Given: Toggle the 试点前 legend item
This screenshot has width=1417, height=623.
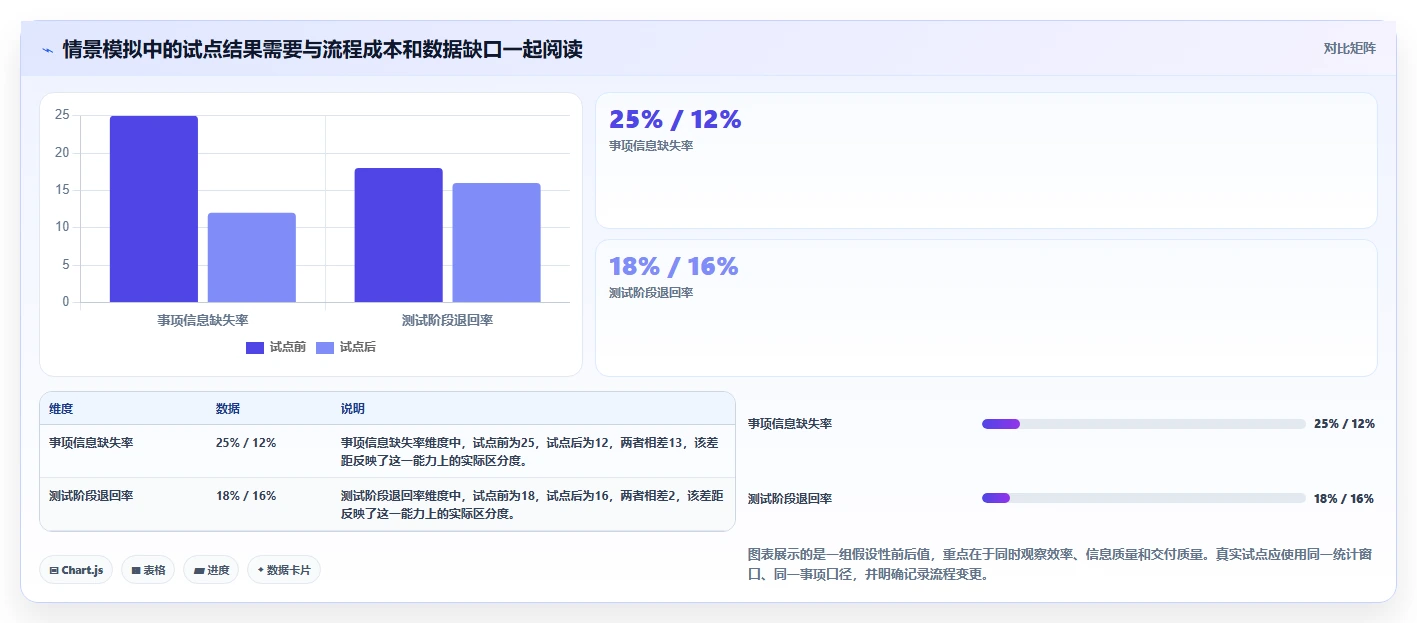Looking at the screenshot, I should pyautogui.click(x=276, y=347).
